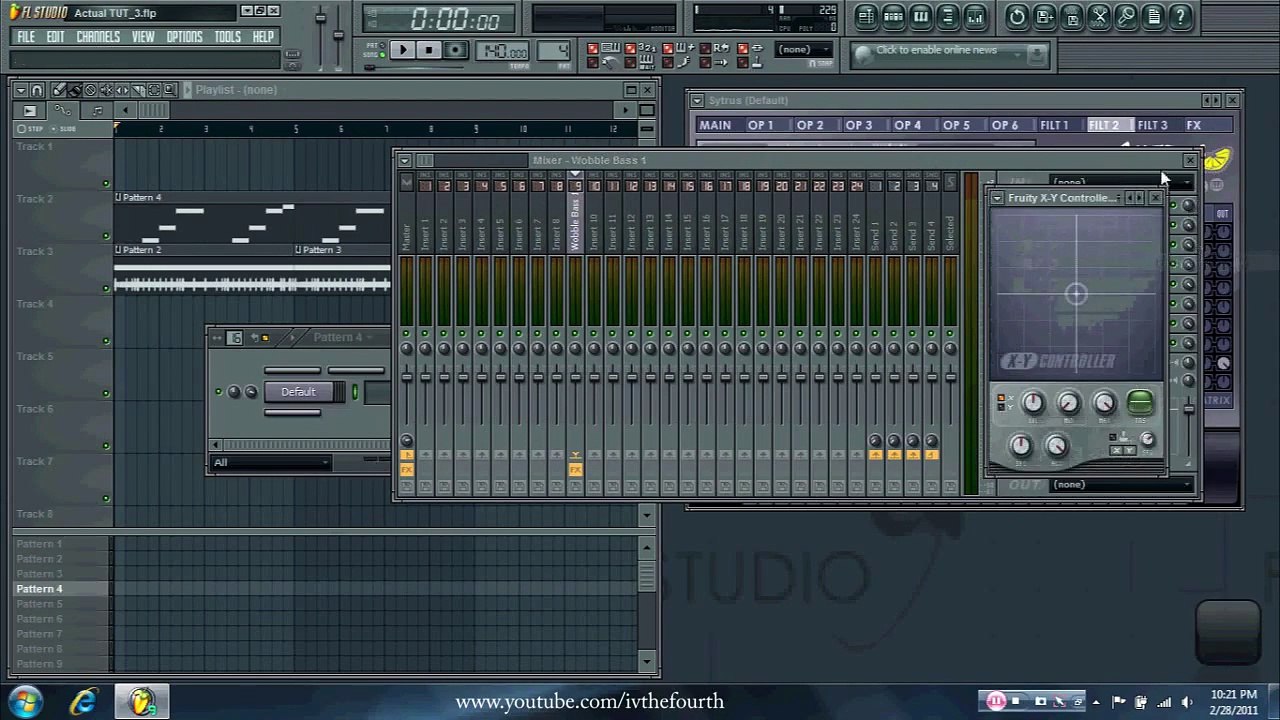Toggle the Default channel mute LED

pos(219,392)
